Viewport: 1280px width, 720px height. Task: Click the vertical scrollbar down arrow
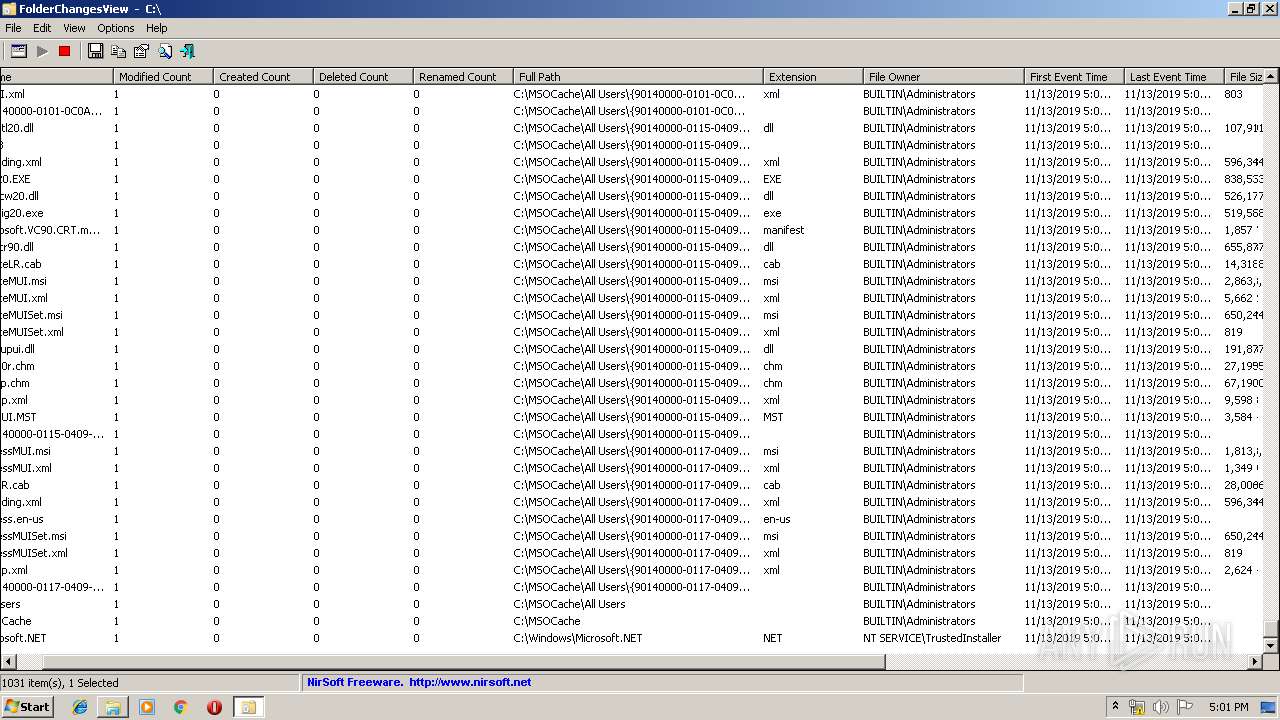click(x=1271, y=646)
